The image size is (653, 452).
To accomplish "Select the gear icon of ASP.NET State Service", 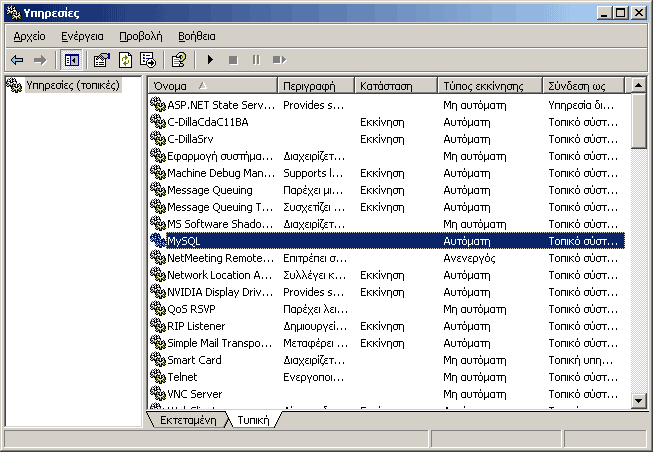I will click(x=158, y=104).
